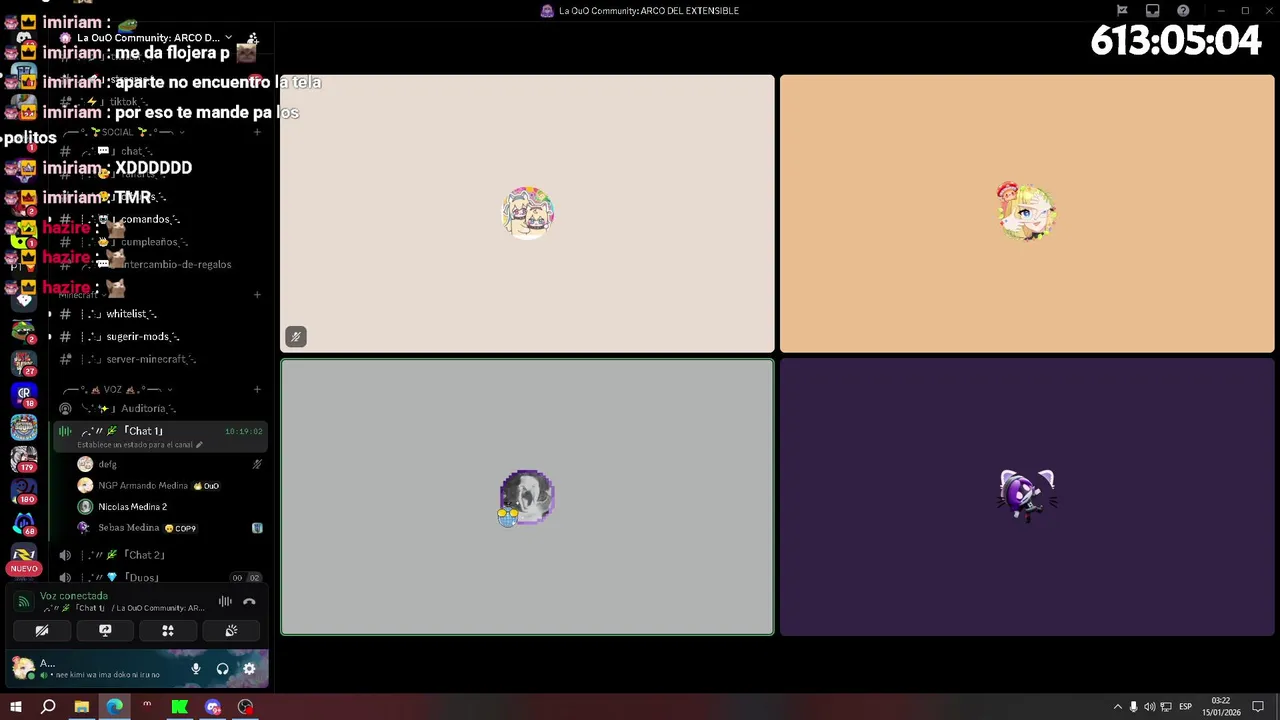1280x720 pixels.
Task: Open the Windows notification center
Action: point(1258,707)
